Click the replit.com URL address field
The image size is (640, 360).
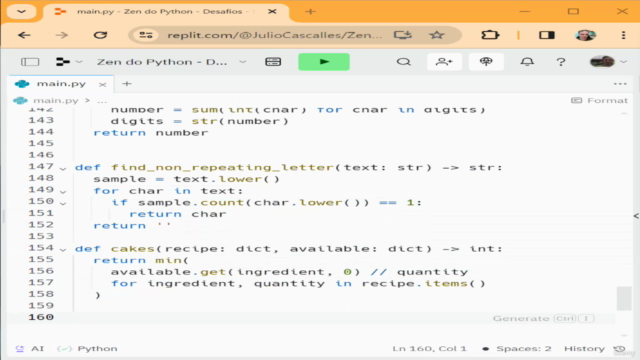275,35
